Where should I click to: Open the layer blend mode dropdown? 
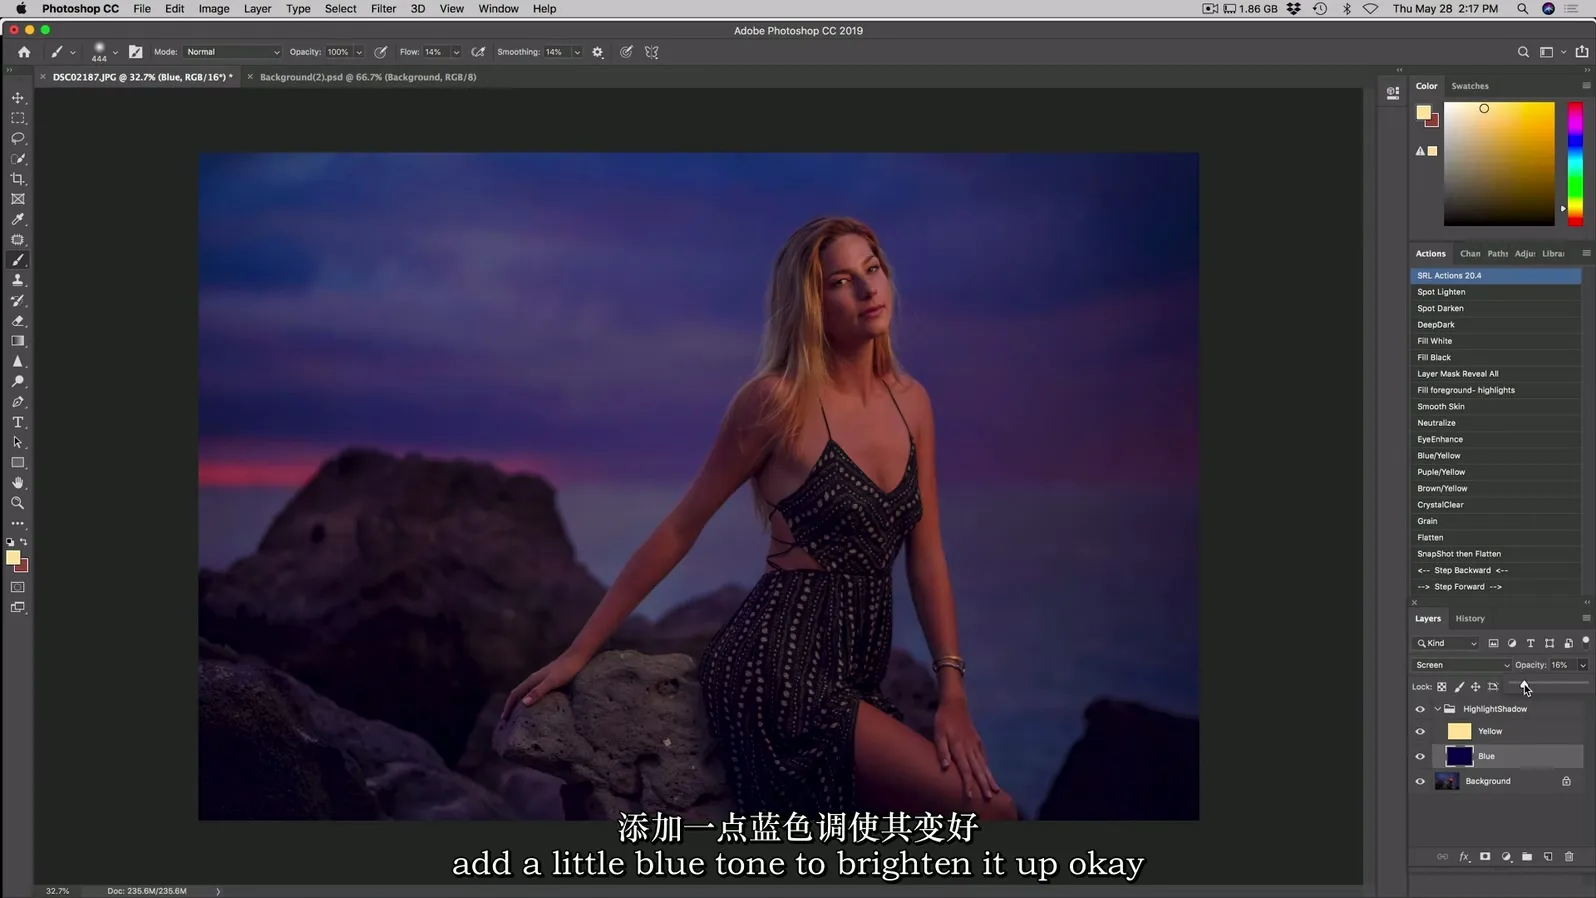tap(1461, 665)
